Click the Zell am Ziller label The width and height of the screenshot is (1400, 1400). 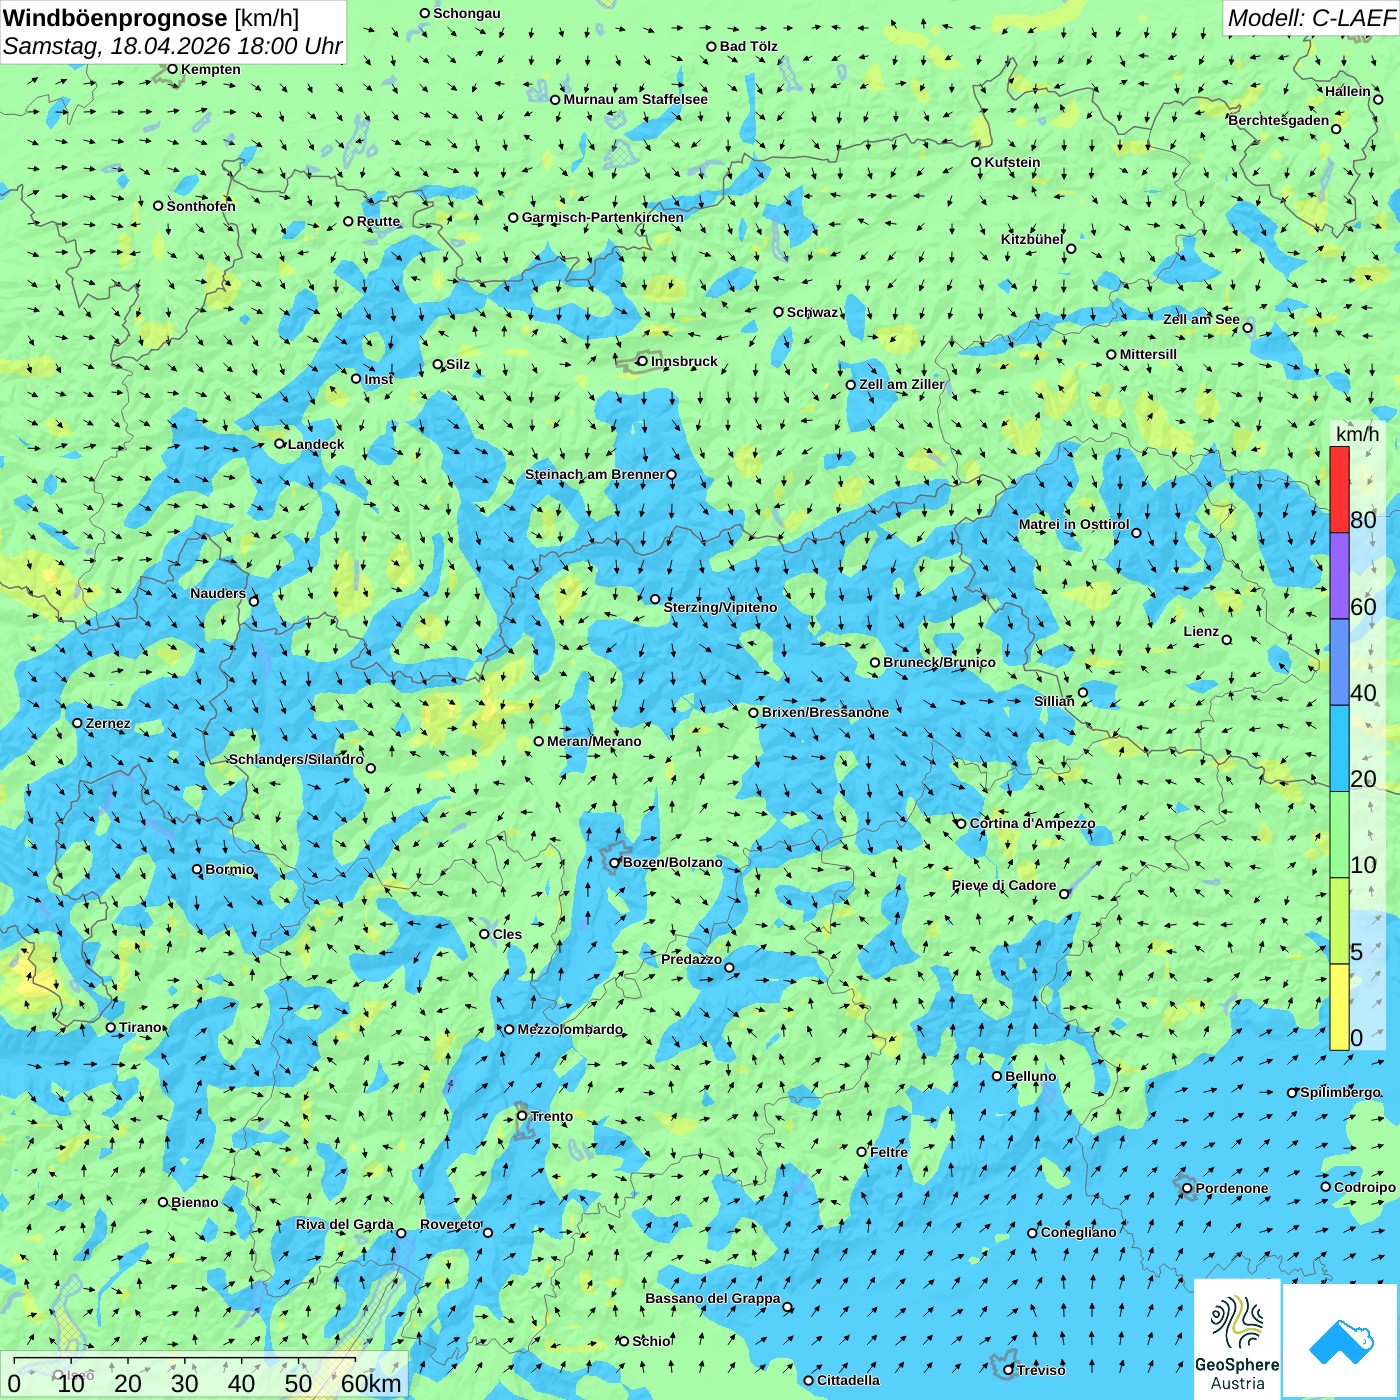[x=901, y=384]
